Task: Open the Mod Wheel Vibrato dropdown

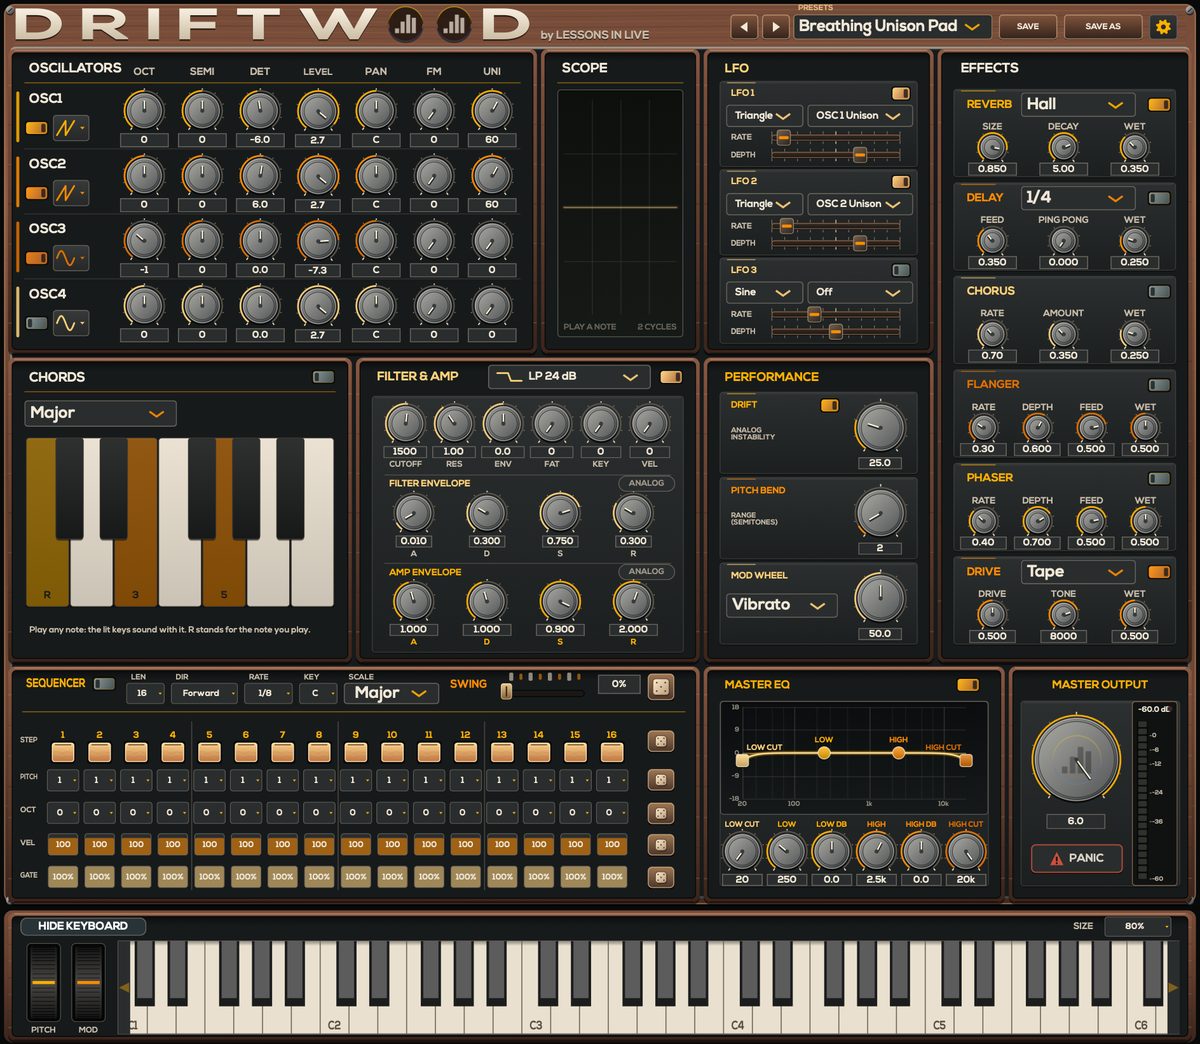Action: [x=780, y=605]
